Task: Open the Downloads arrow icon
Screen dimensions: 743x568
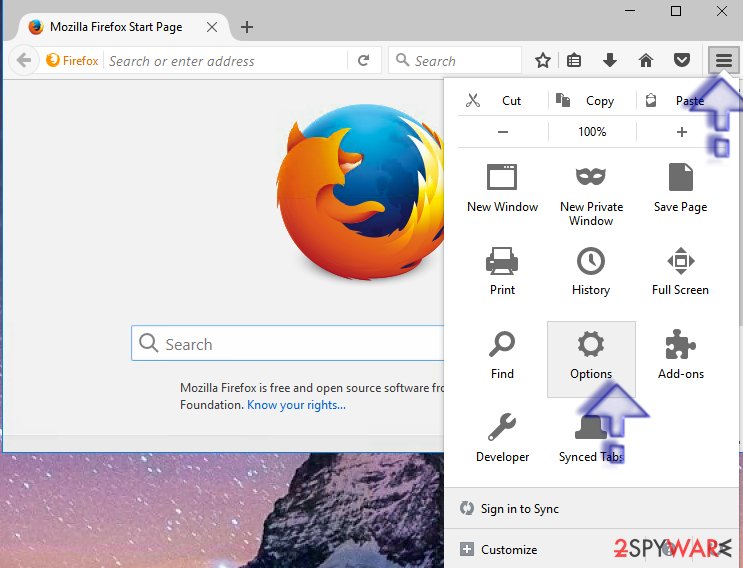Action: (x=610, y=60)
